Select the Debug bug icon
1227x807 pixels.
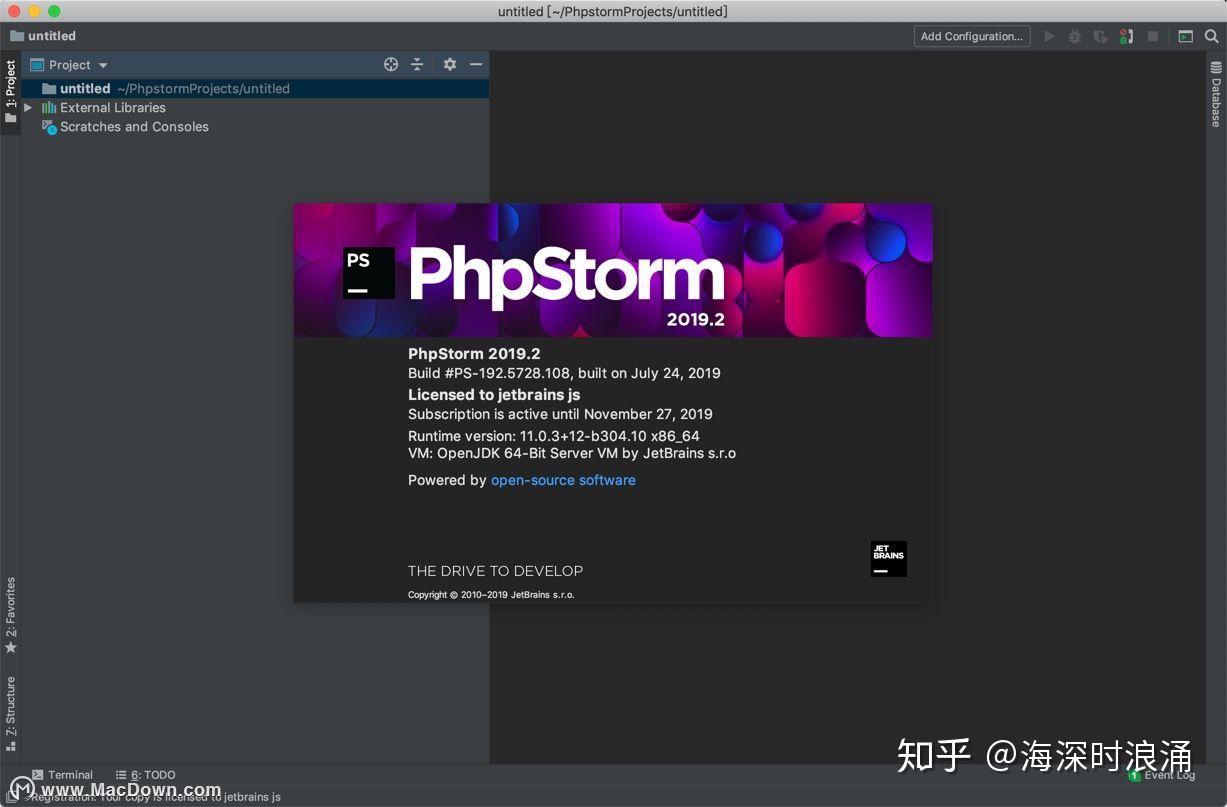click(x=1075, y=36)
